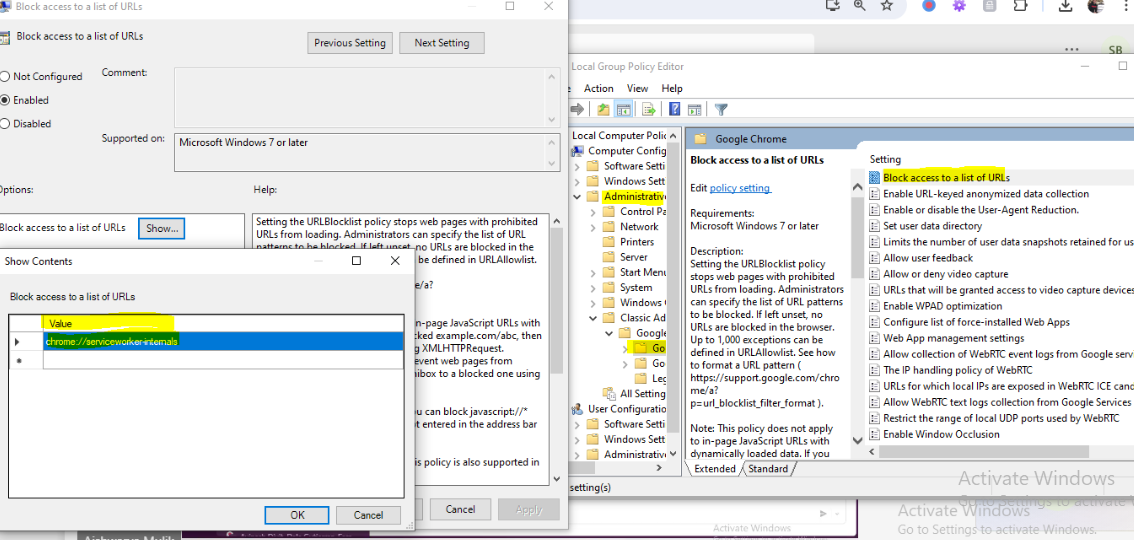Open the Help menu
This screenshot has height=540, width=1134.
click(672, 88)
